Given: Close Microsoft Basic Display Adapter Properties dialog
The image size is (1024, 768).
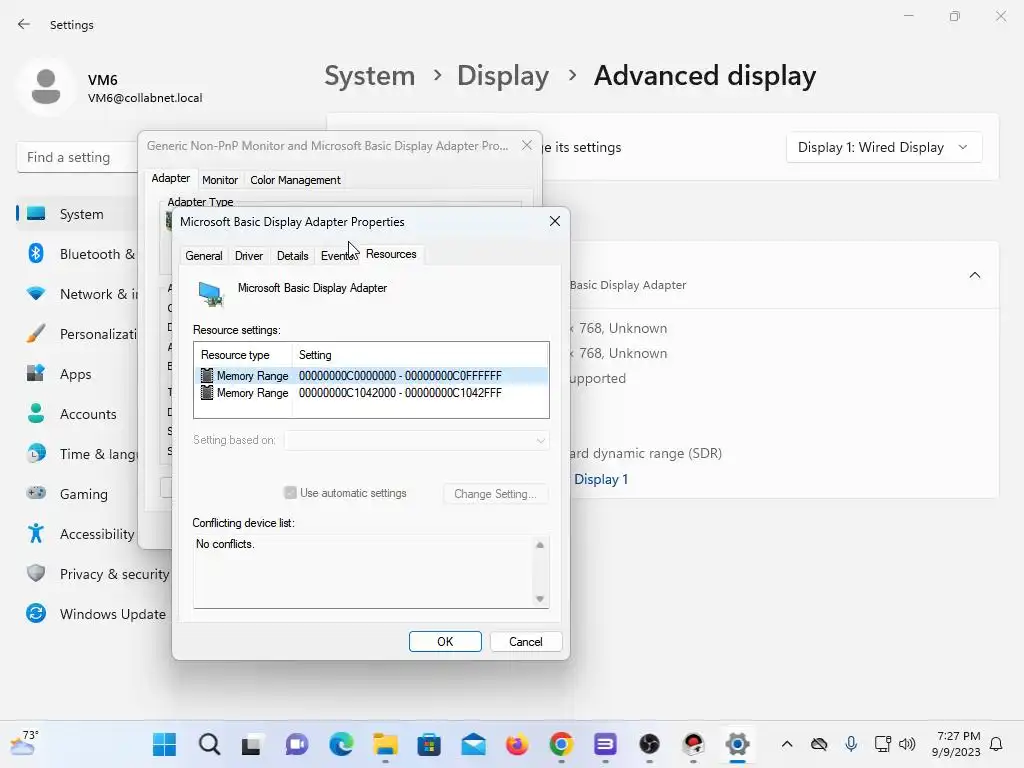Looking at the screenshot, I should (x=554, y=221).
